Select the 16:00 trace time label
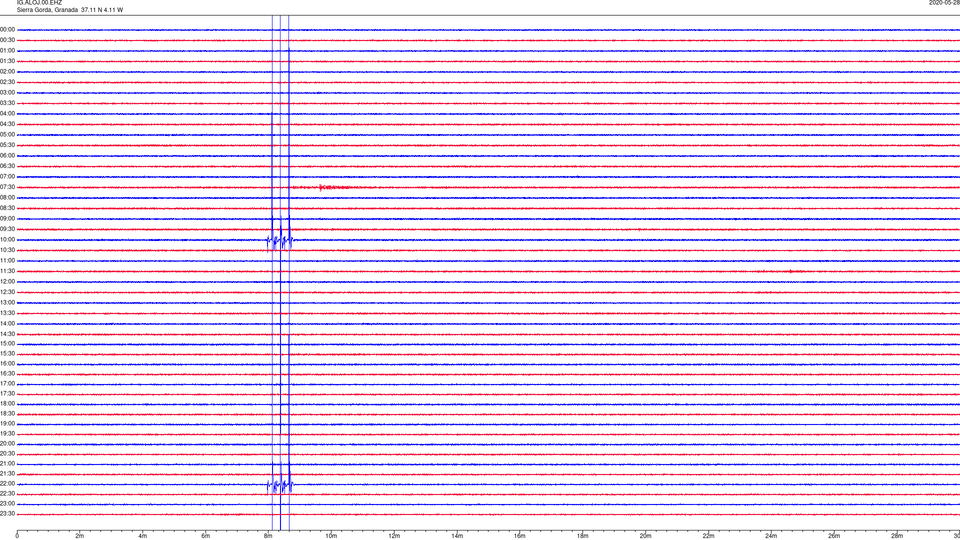The image size is (960, 540). click(7, 364)
